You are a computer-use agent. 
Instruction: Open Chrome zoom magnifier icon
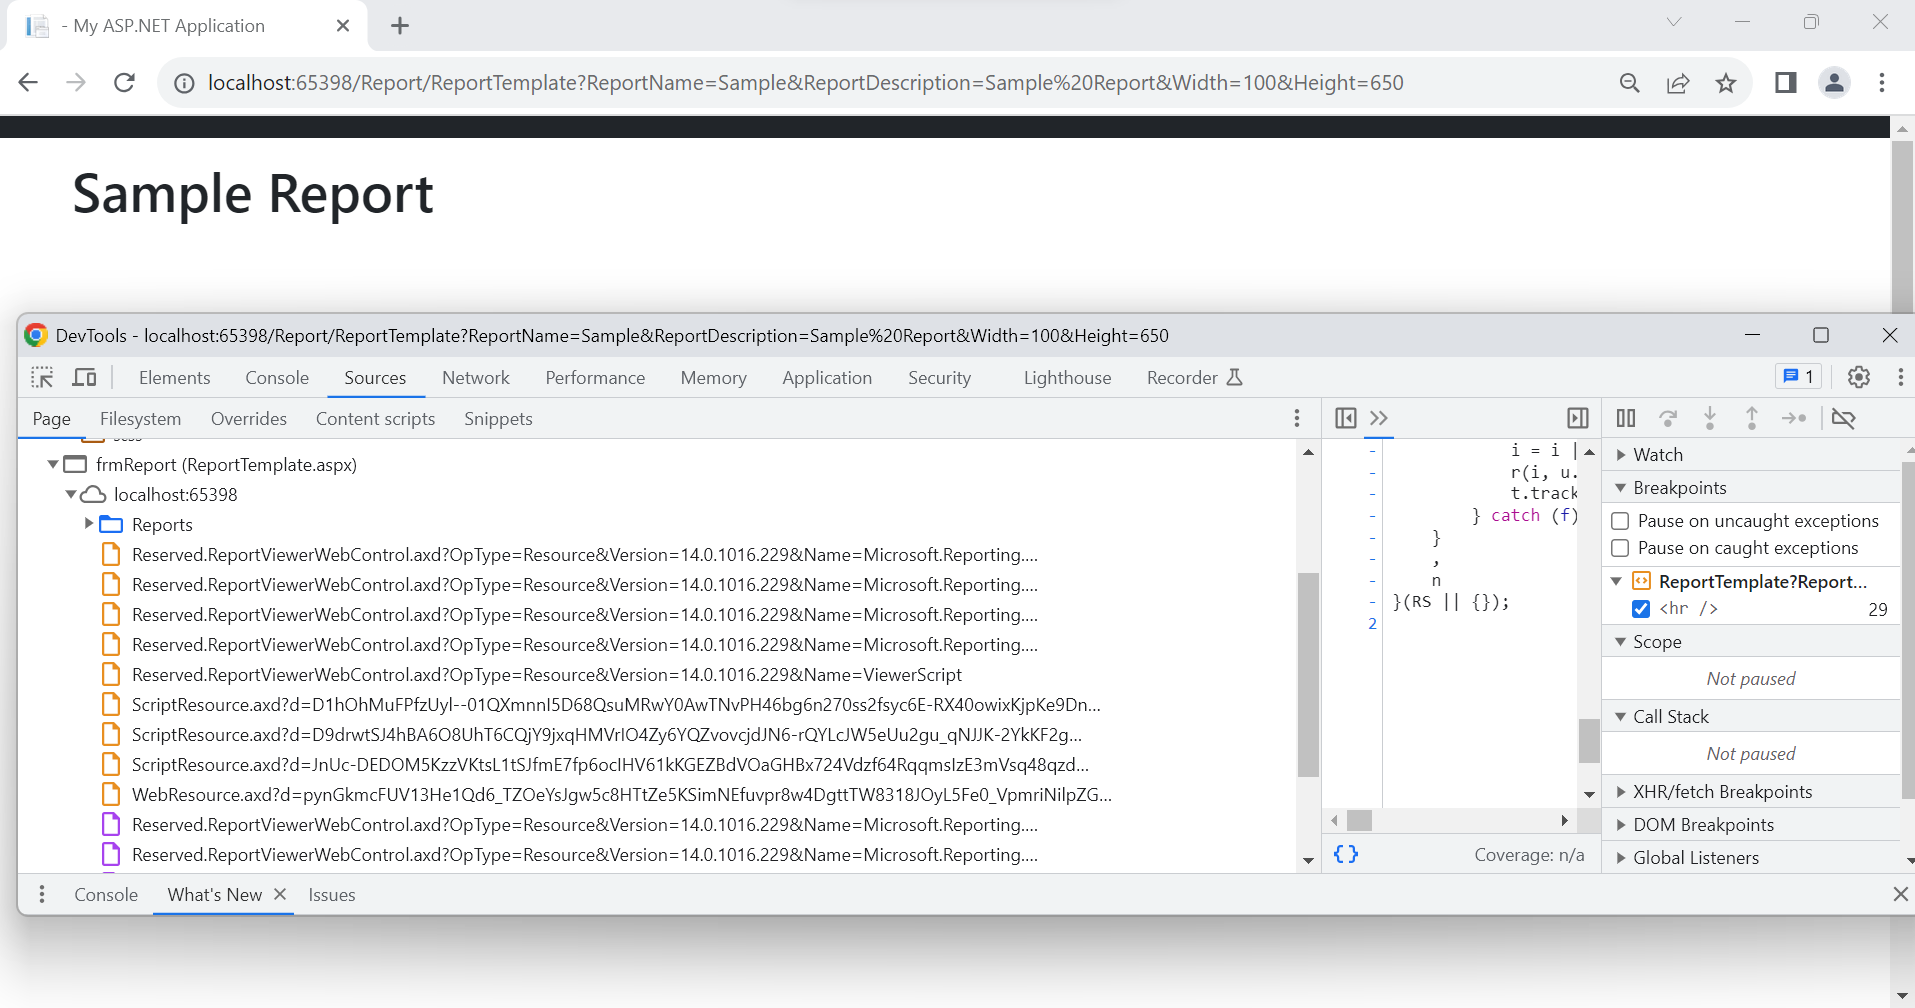click(1630, 82)
